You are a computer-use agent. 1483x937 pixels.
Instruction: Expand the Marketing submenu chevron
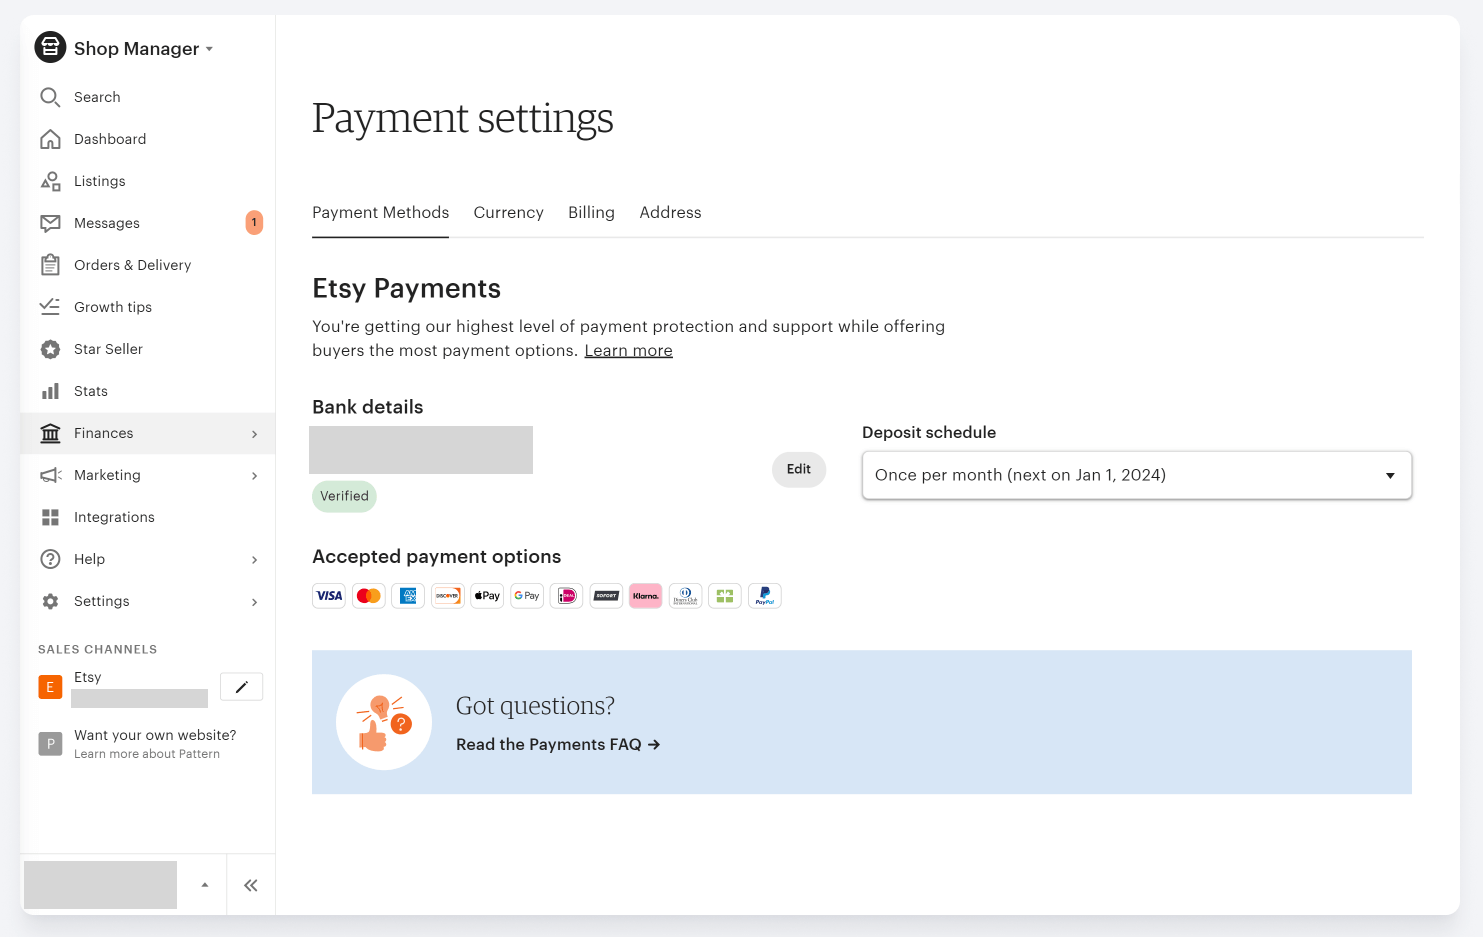pyautogui.click(x=254, y=476)
